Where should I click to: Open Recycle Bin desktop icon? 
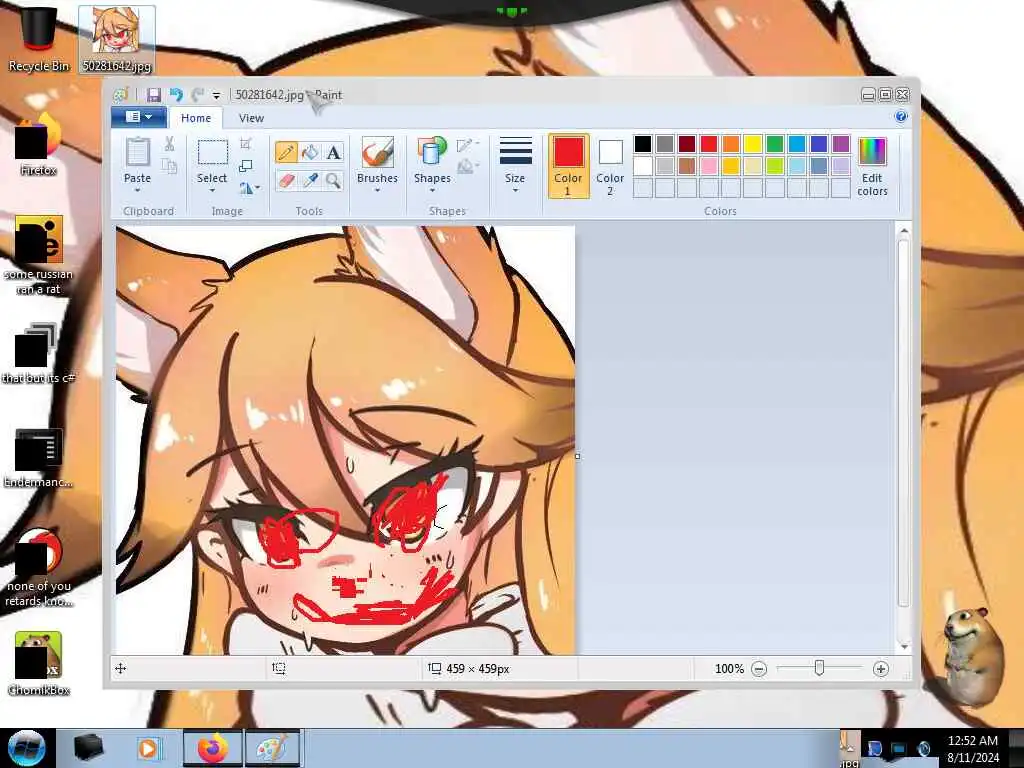click(38, 39)
